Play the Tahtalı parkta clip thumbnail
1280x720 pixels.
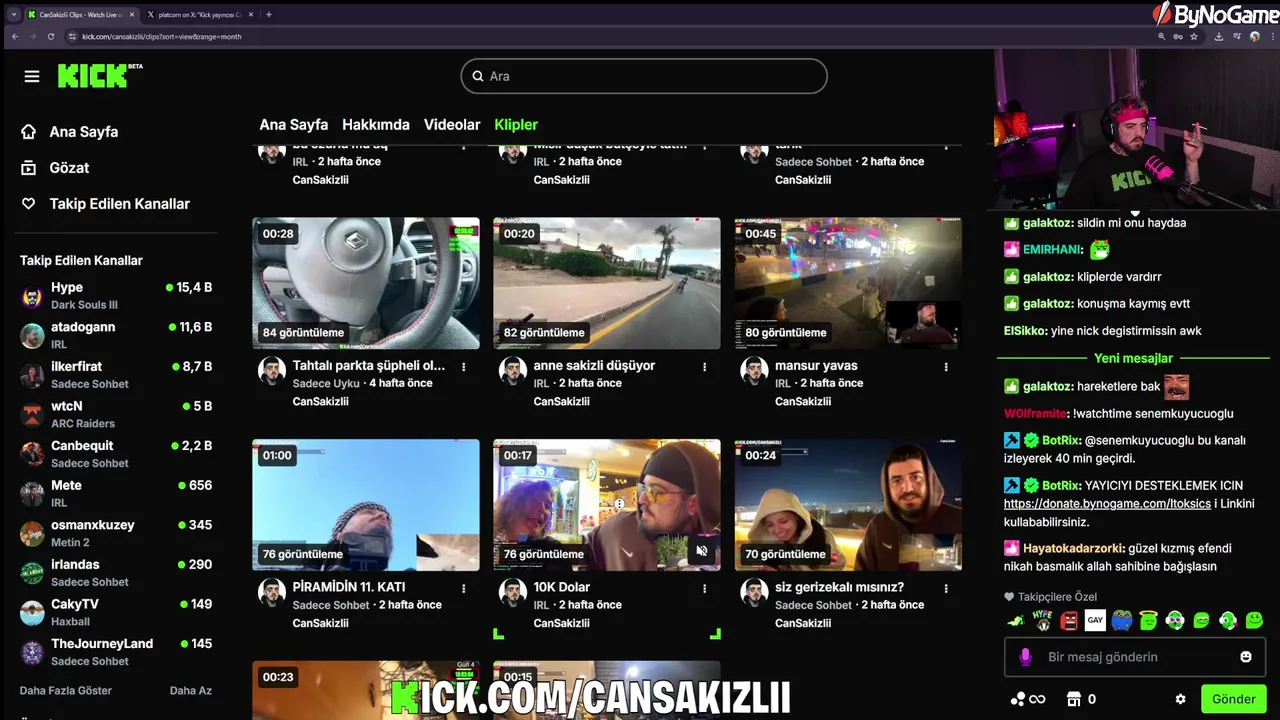click(x=366, y=283)
